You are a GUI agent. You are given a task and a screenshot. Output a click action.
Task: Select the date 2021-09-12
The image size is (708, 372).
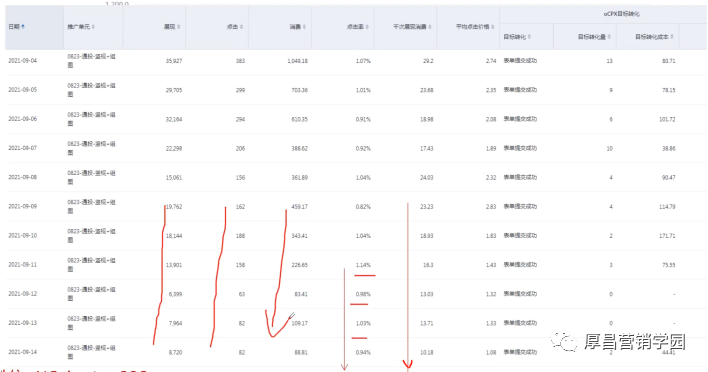23,293
